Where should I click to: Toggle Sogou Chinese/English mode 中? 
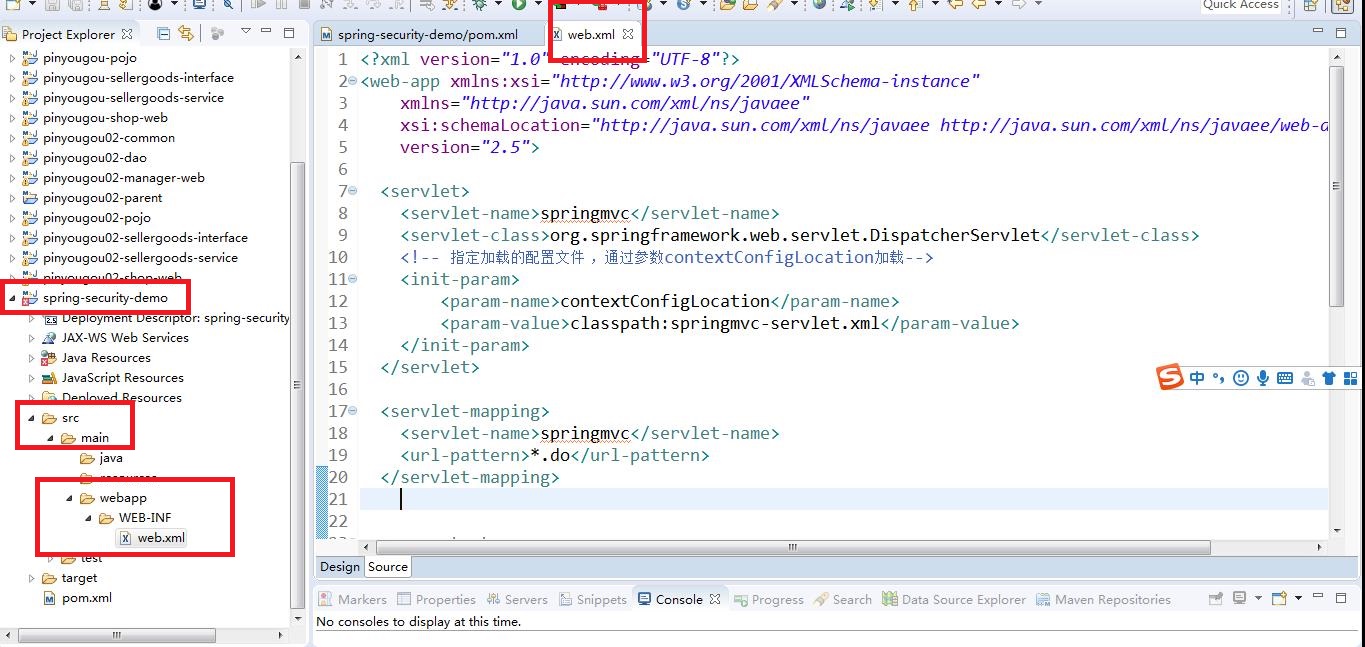pyautogui.click(x=1197, y=378)
